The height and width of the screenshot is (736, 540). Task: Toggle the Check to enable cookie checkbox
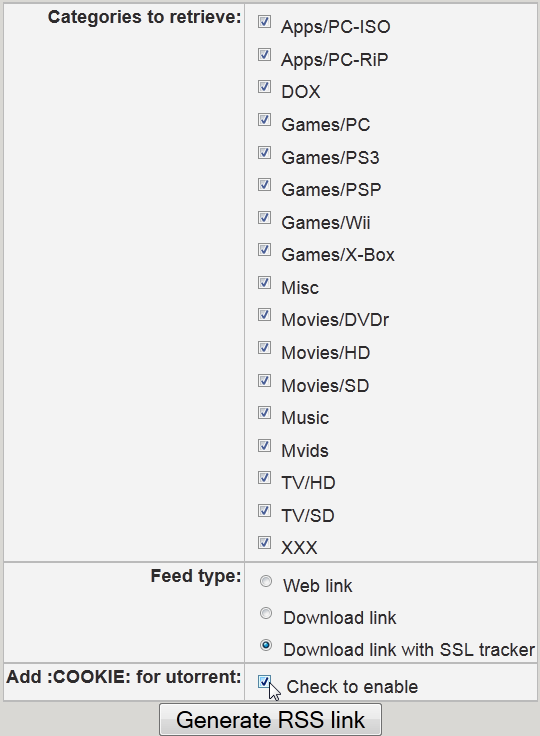tap(264, 682)
